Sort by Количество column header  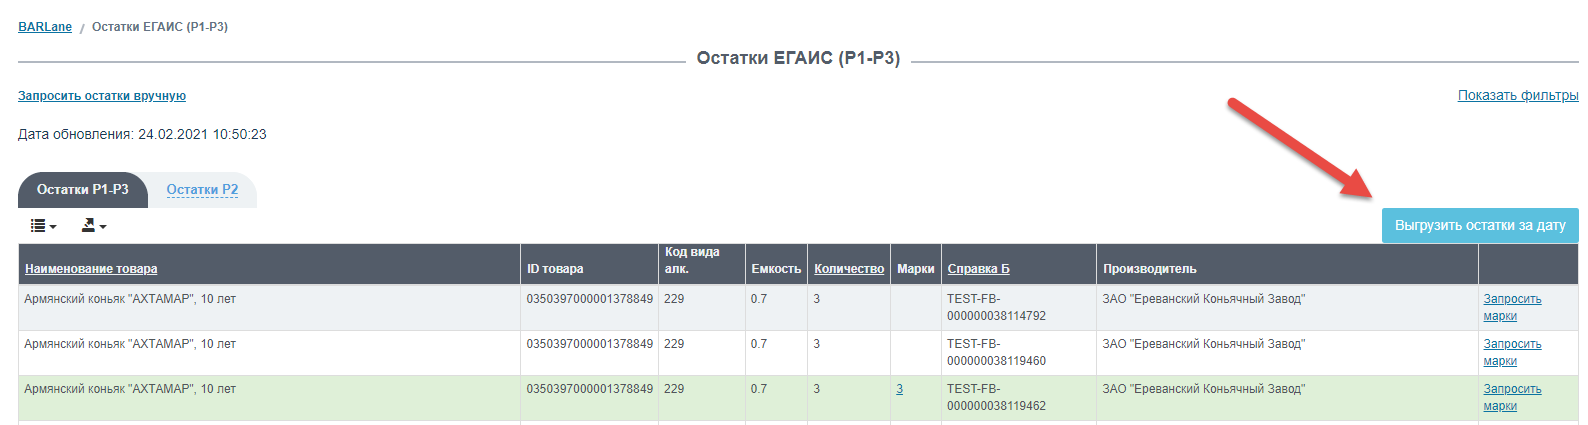click(x=849, y=269)
